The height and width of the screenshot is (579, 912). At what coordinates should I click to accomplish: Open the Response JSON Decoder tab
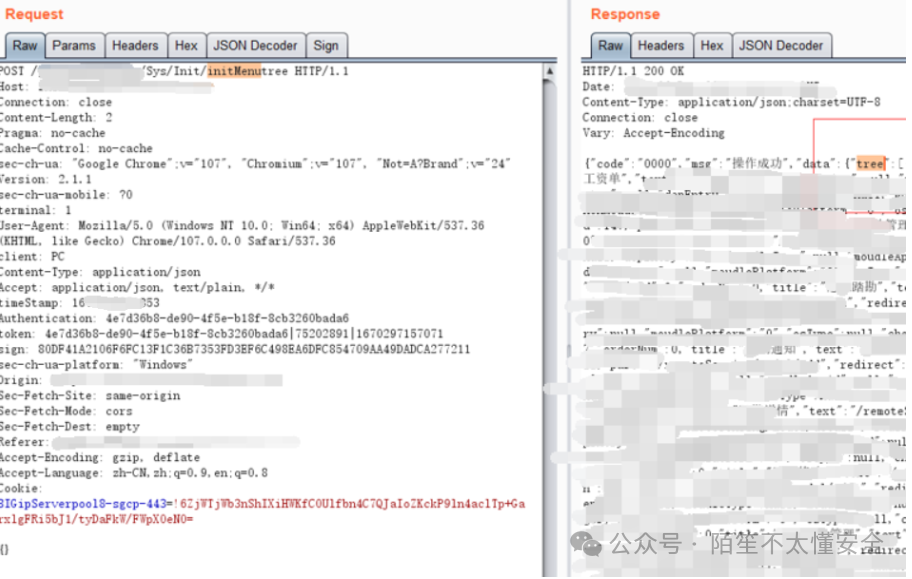point(781,45)
